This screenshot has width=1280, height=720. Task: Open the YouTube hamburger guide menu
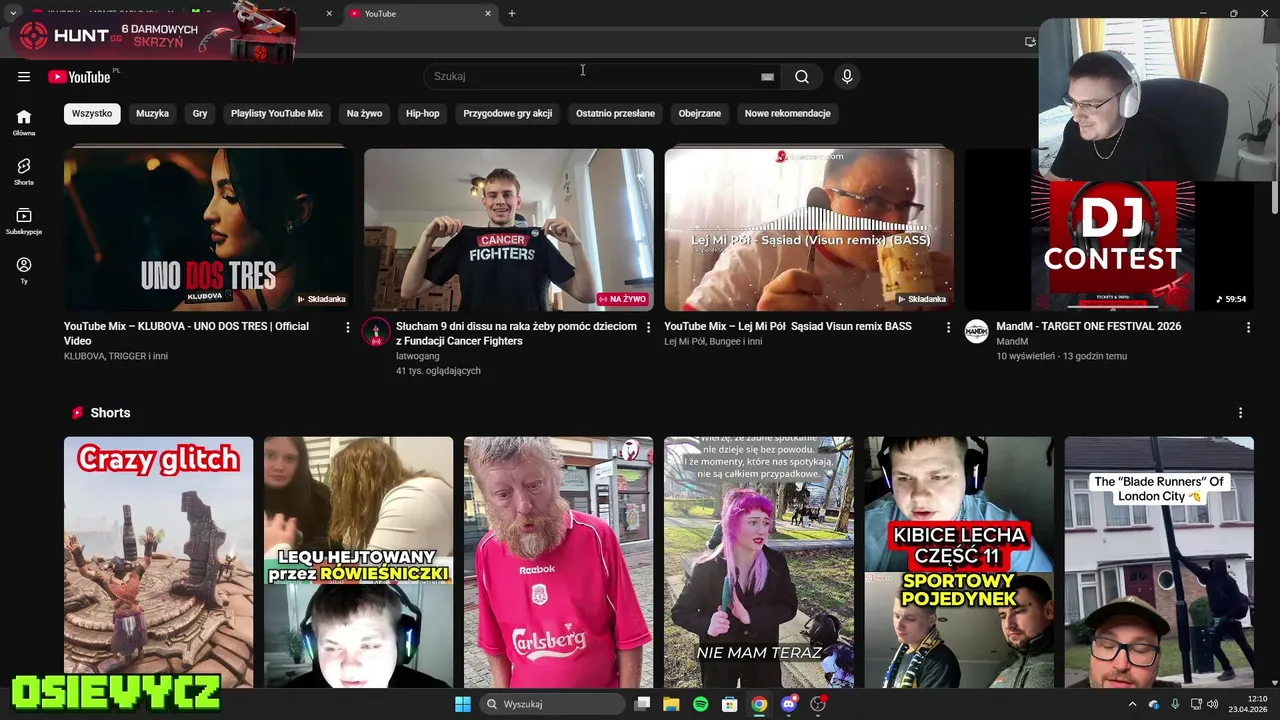click(x=24, y=77)
